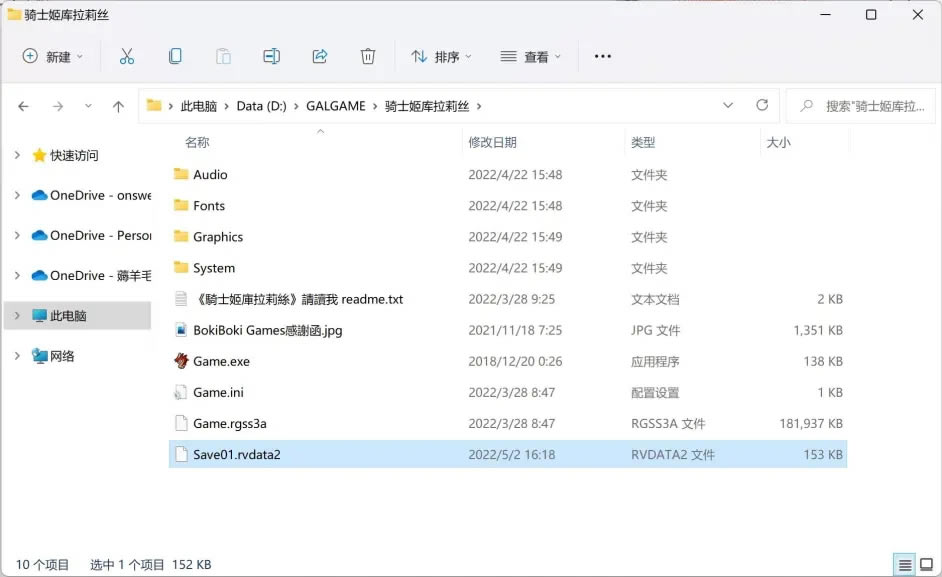Navigate back with the left arrow
942x577 pixels.
click(x=24, y=106)
